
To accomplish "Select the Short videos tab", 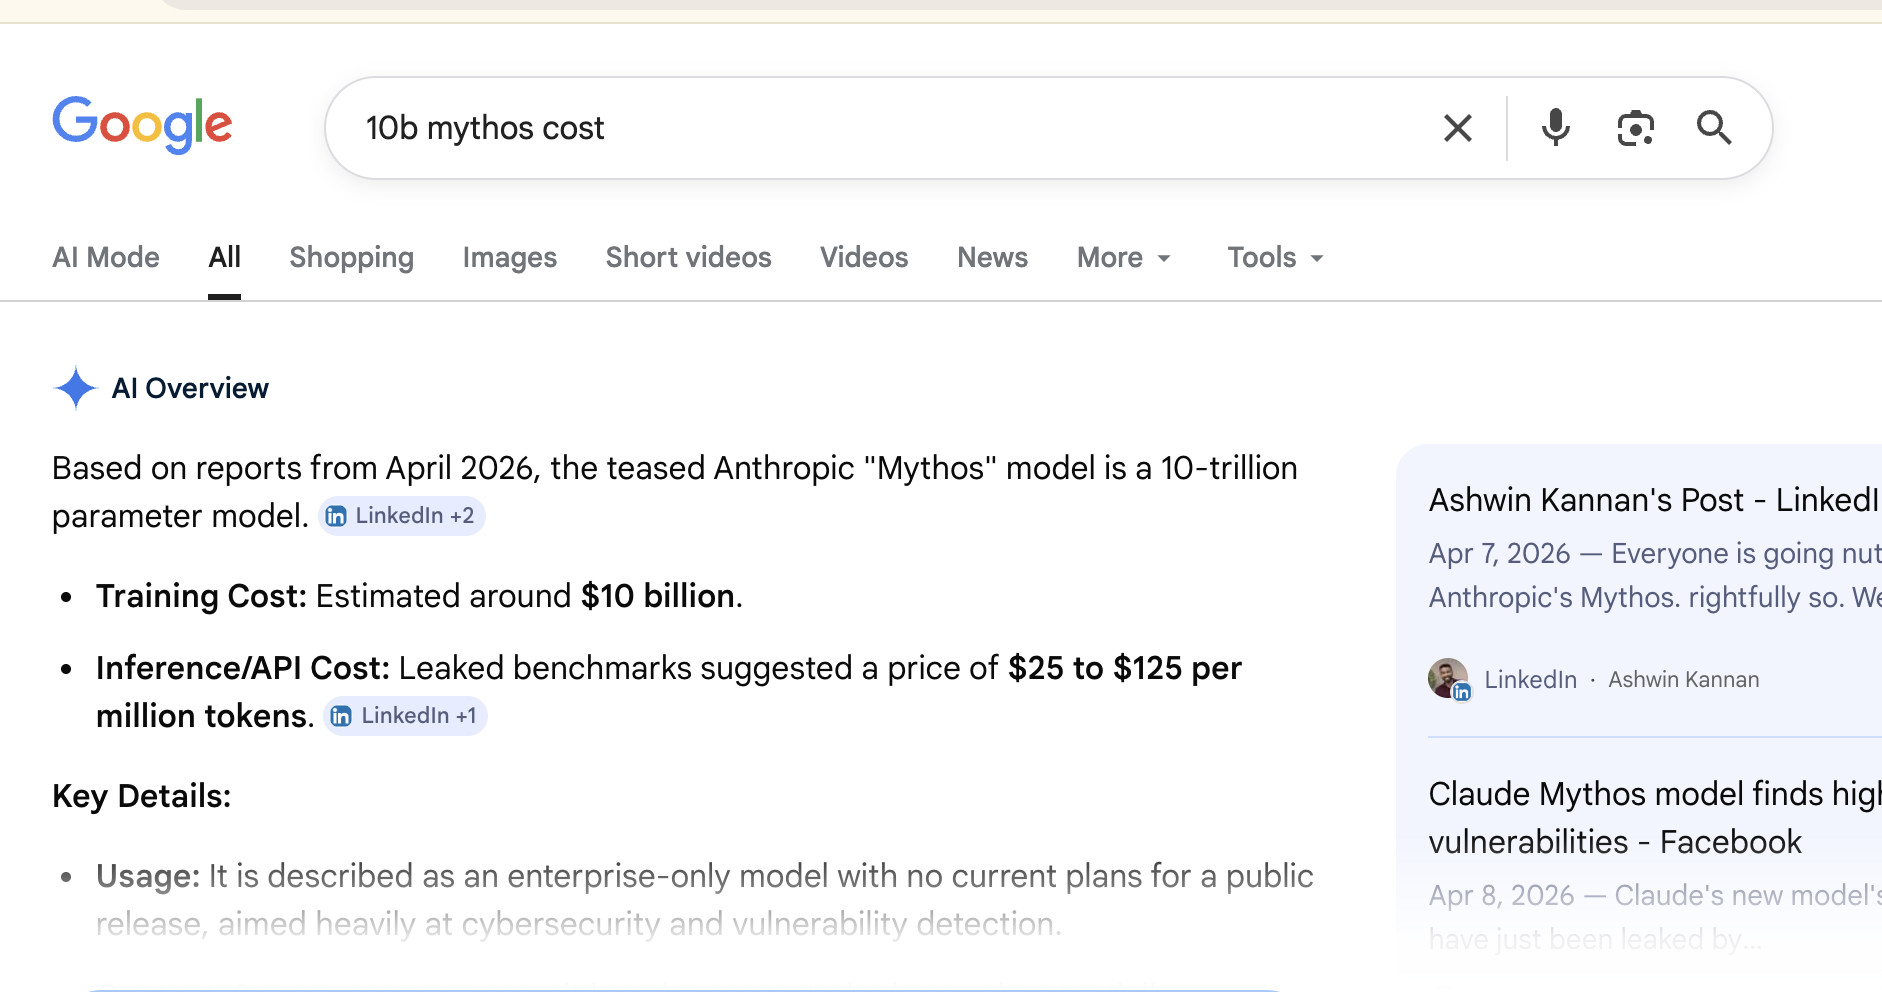I will [688, 258].
